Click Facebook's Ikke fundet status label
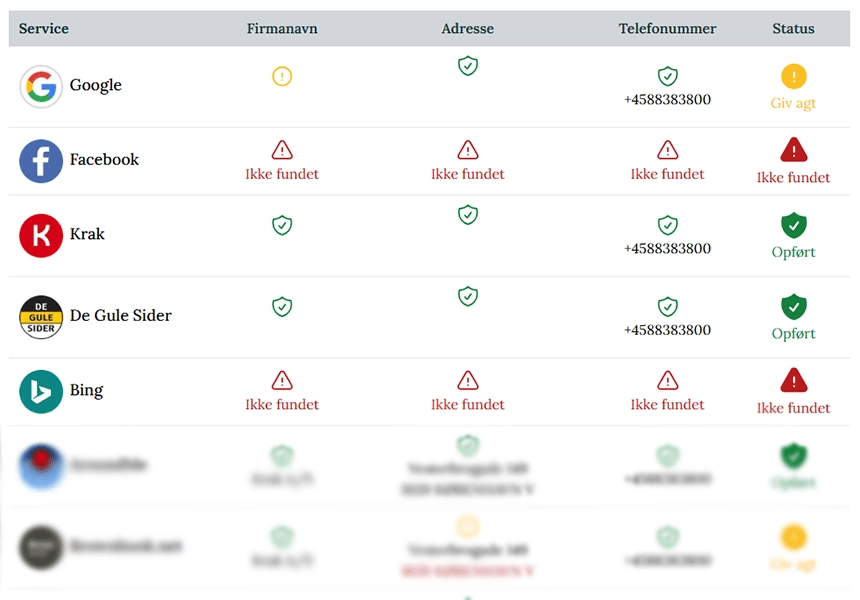This screenshot has height=600, width=860. 794,178
